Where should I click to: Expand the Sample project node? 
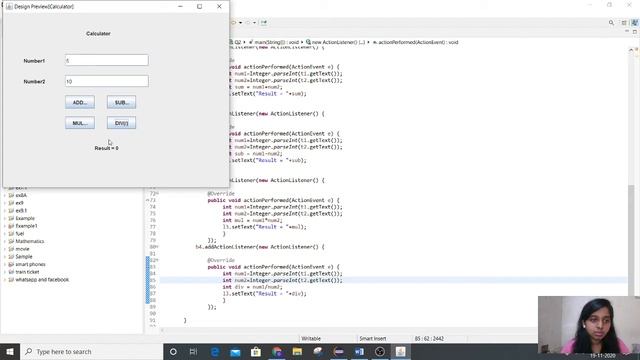point(5,257)
